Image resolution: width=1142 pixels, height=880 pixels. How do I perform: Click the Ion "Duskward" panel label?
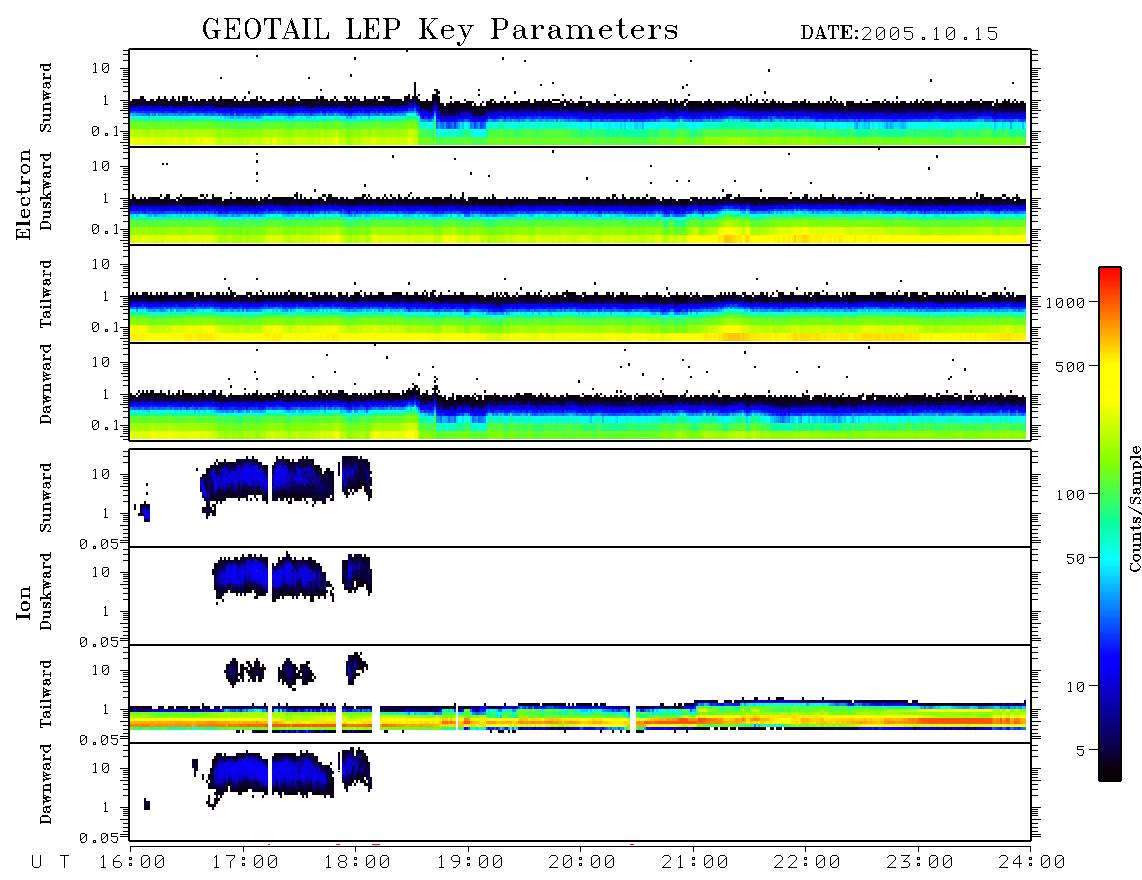pos(46,591)
